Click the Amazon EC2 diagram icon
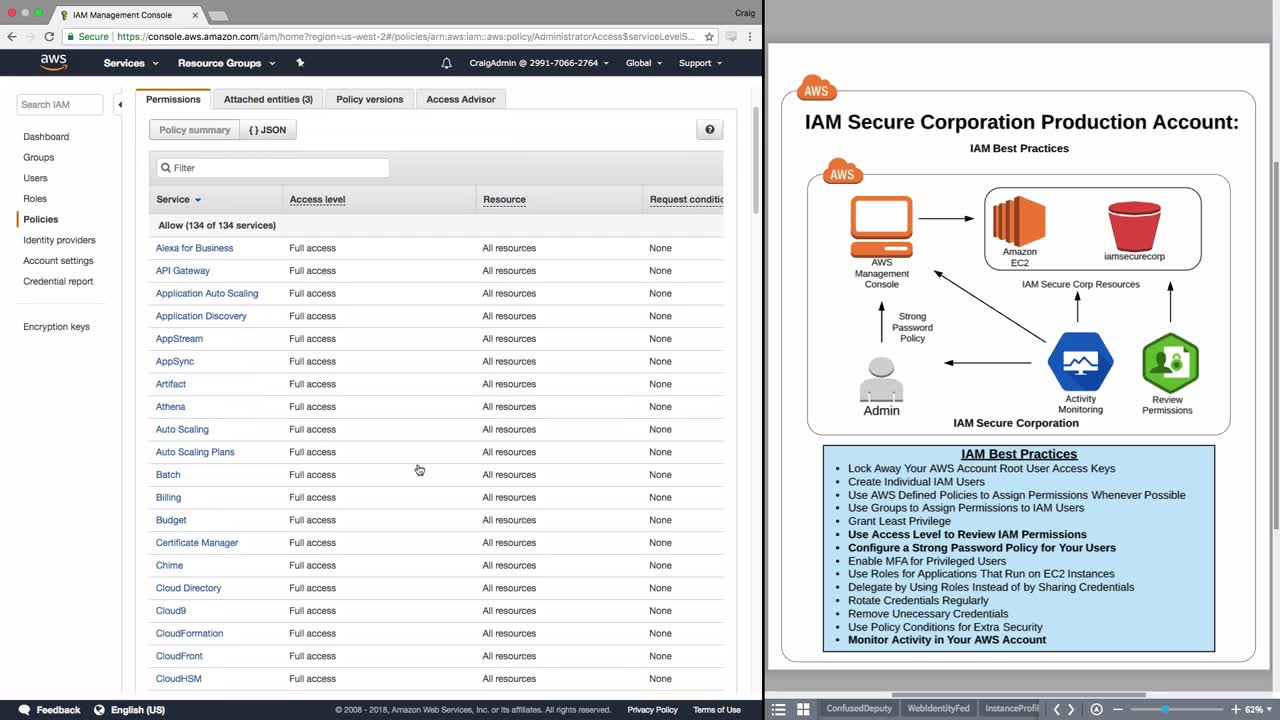 [1019, 220]
